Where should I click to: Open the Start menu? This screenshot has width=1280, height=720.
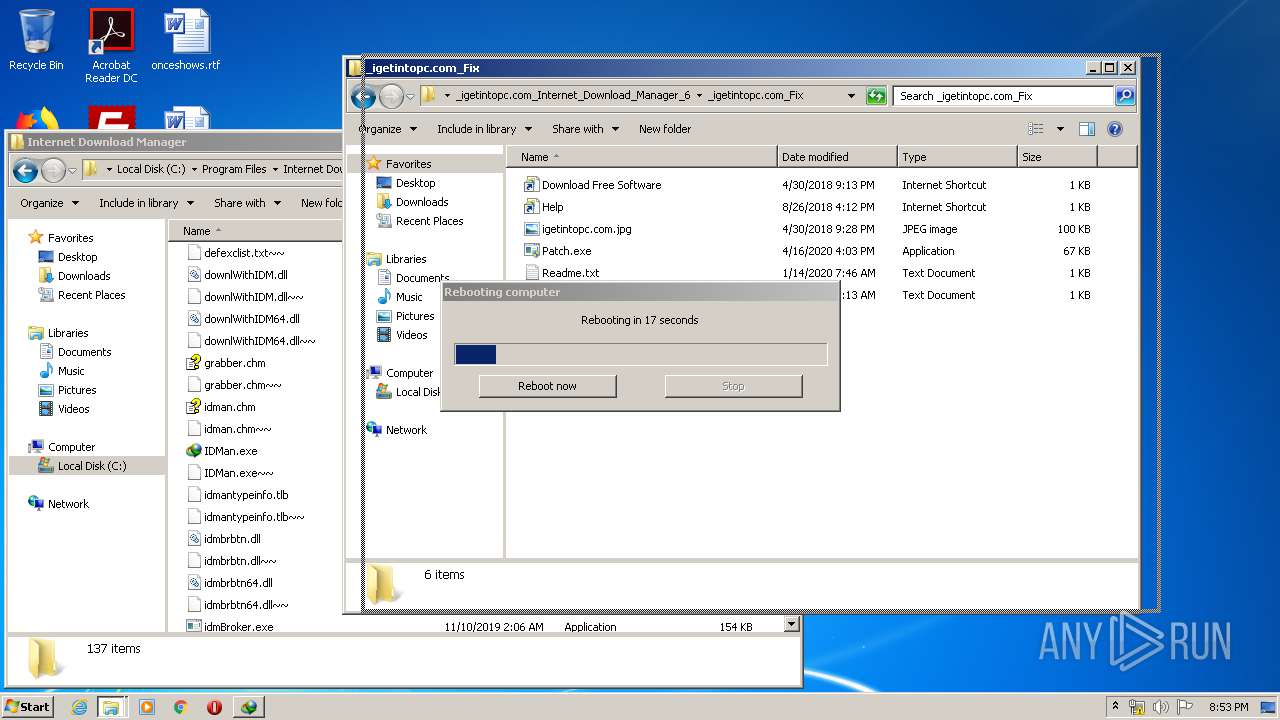pyautogui.click(x=28, y=706)
